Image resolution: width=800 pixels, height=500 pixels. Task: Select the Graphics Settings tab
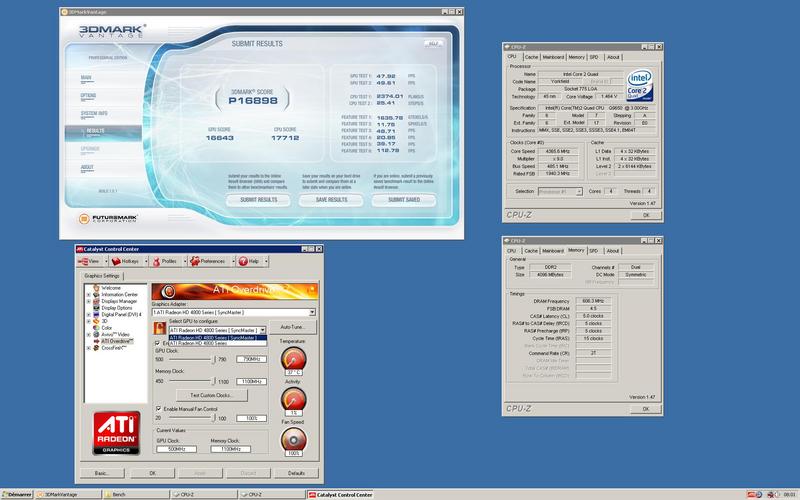point(102,276)
